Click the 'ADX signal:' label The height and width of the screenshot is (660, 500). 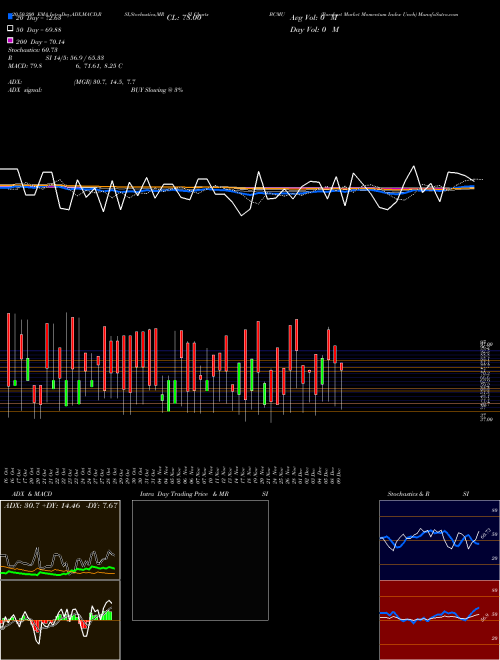point(24,90)
